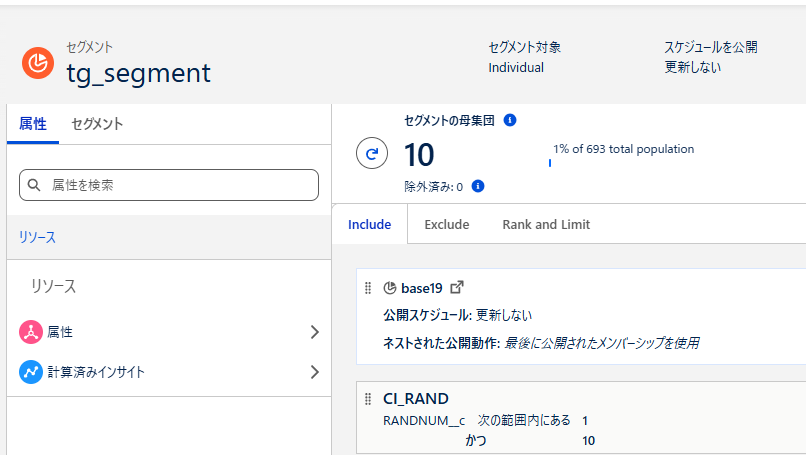The height and width of the screenshot is (455, 806).
Task: Click the blue 計算済みインサイト icon
Action: [30, 372]
